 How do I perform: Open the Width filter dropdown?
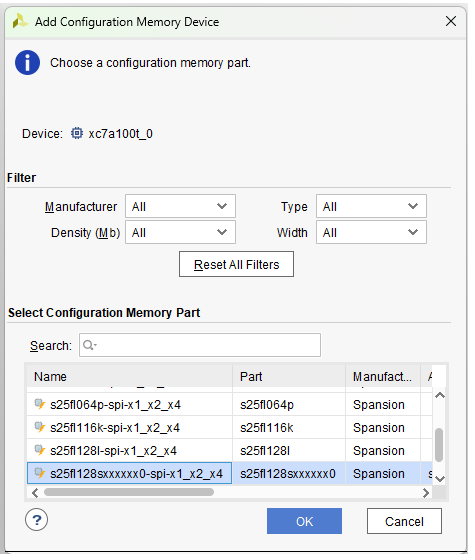click(x=371, y=232)
